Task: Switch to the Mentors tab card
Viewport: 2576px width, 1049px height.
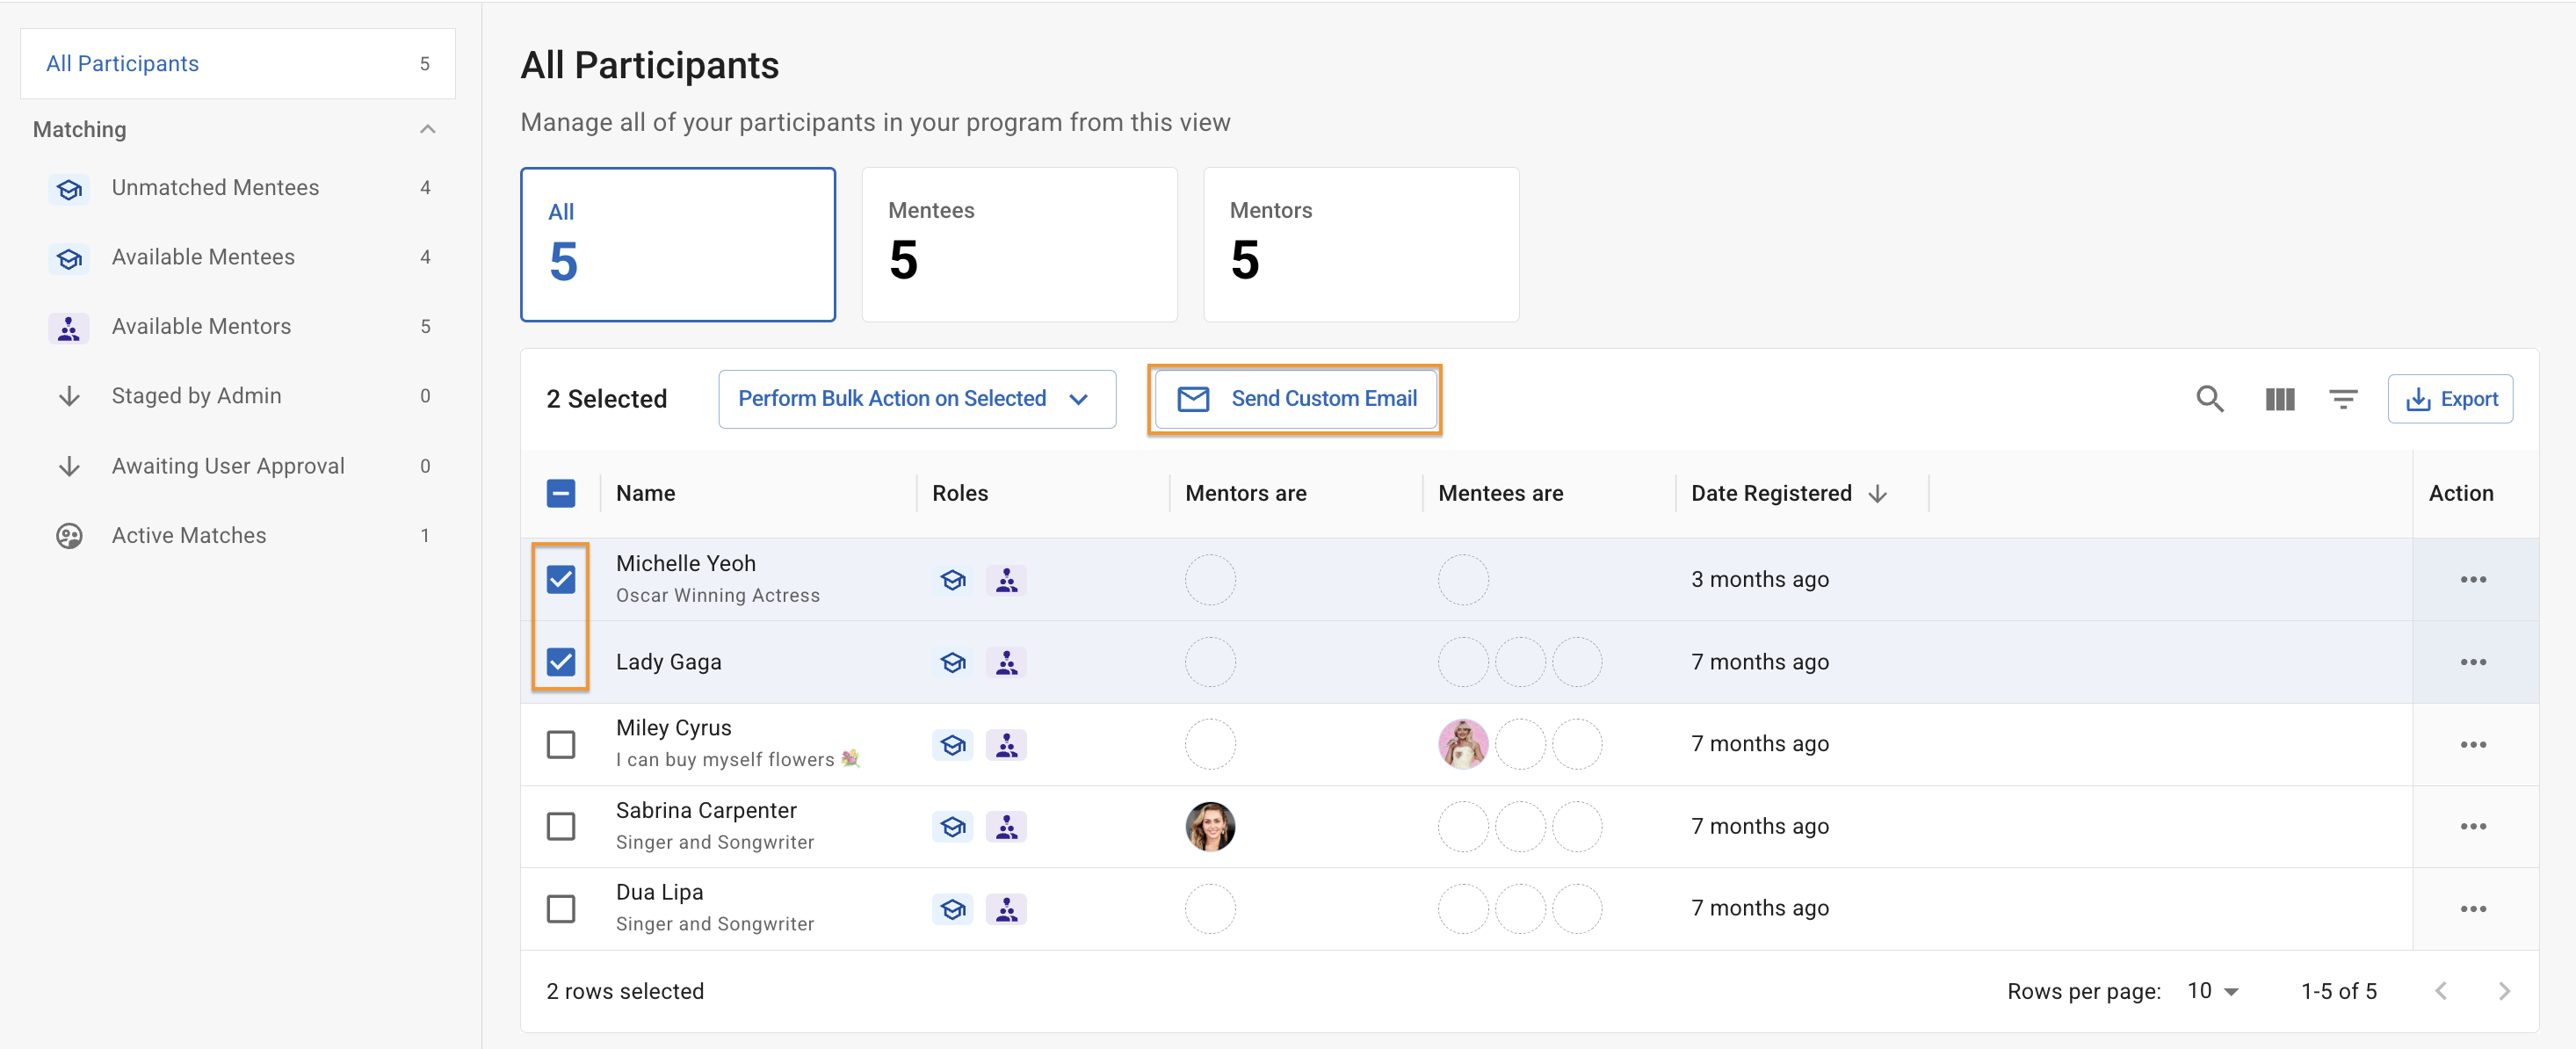Action: [1360, 244]
